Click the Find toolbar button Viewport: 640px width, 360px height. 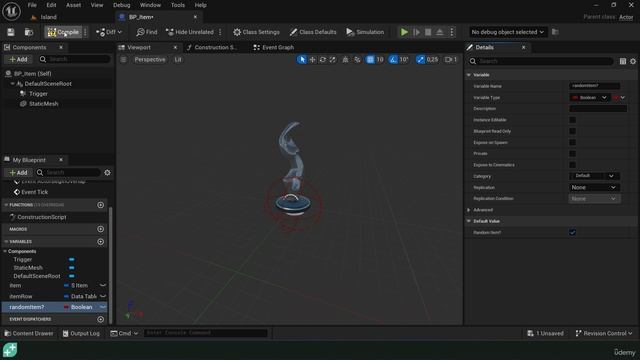tap(147, 32)
